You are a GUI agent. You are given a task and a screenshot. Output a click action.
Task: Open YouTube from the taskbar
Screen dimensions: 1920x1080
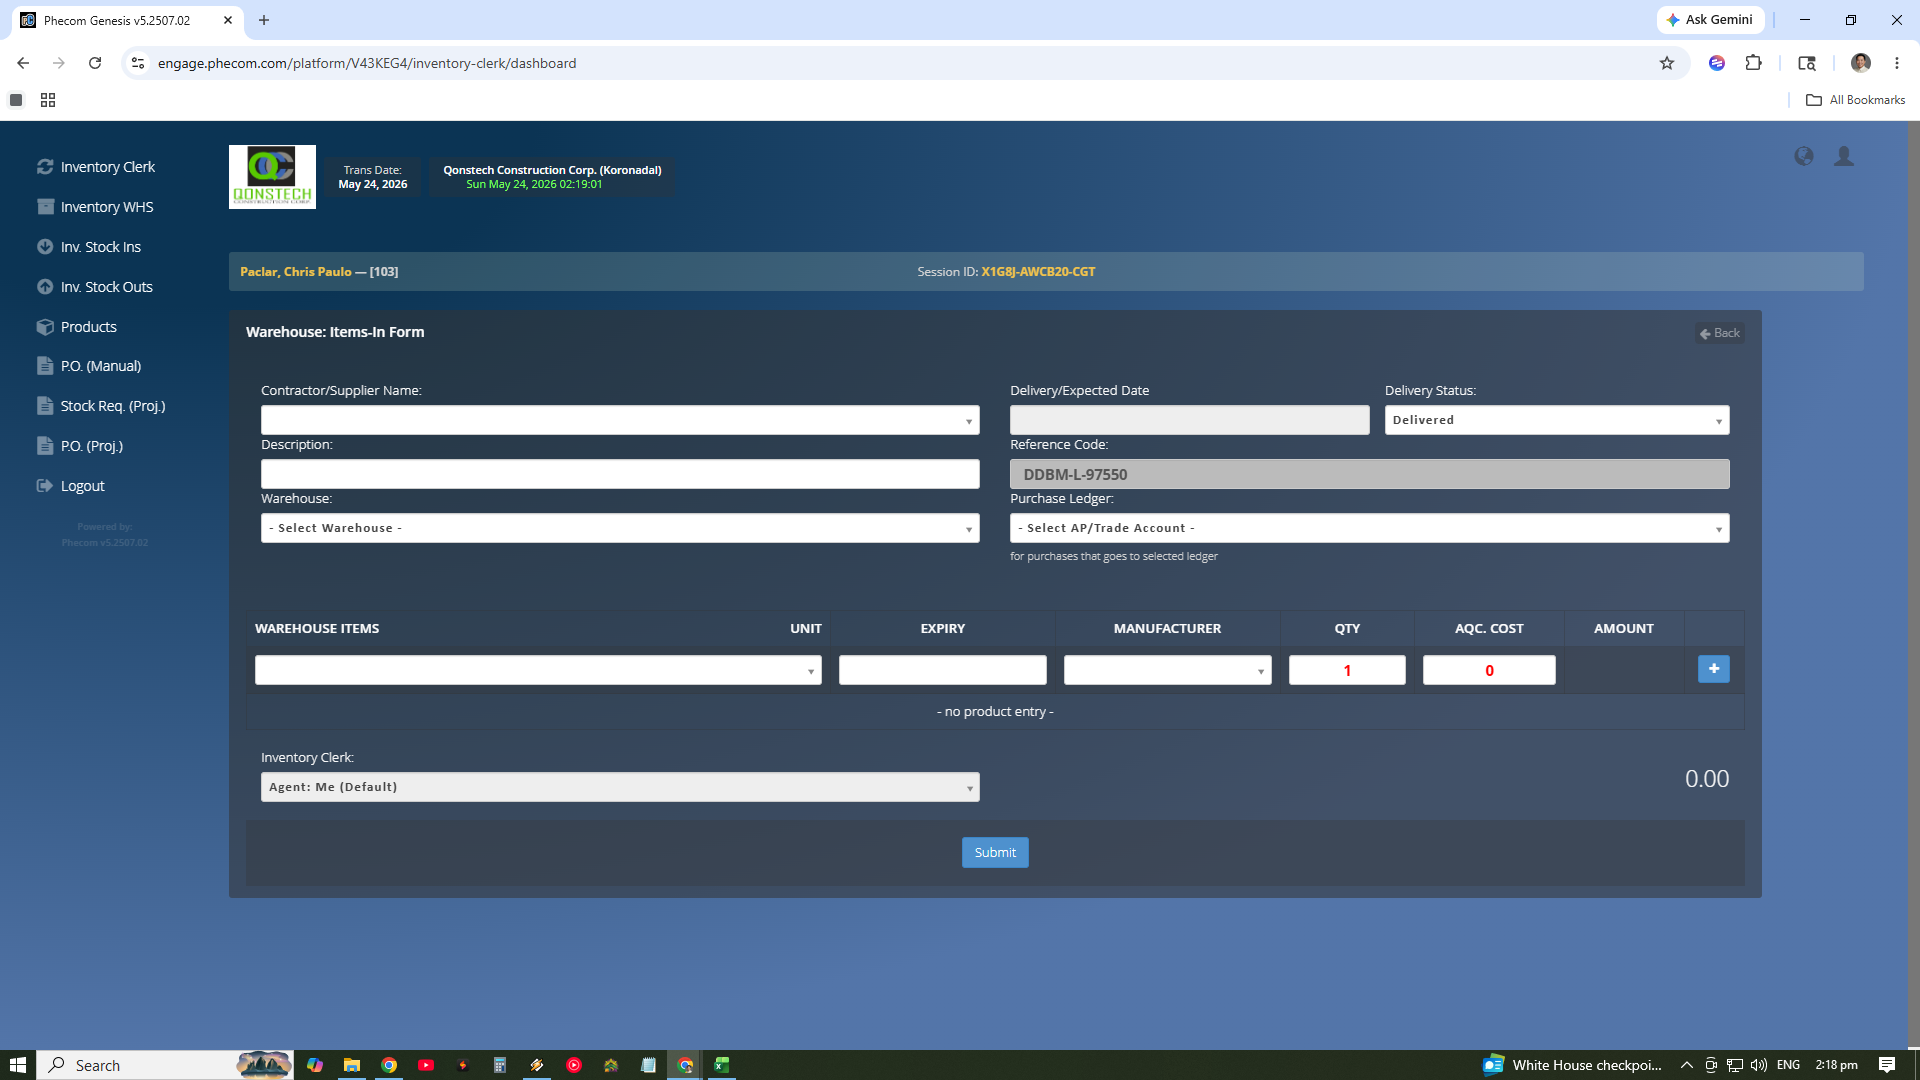[426, 1065]
